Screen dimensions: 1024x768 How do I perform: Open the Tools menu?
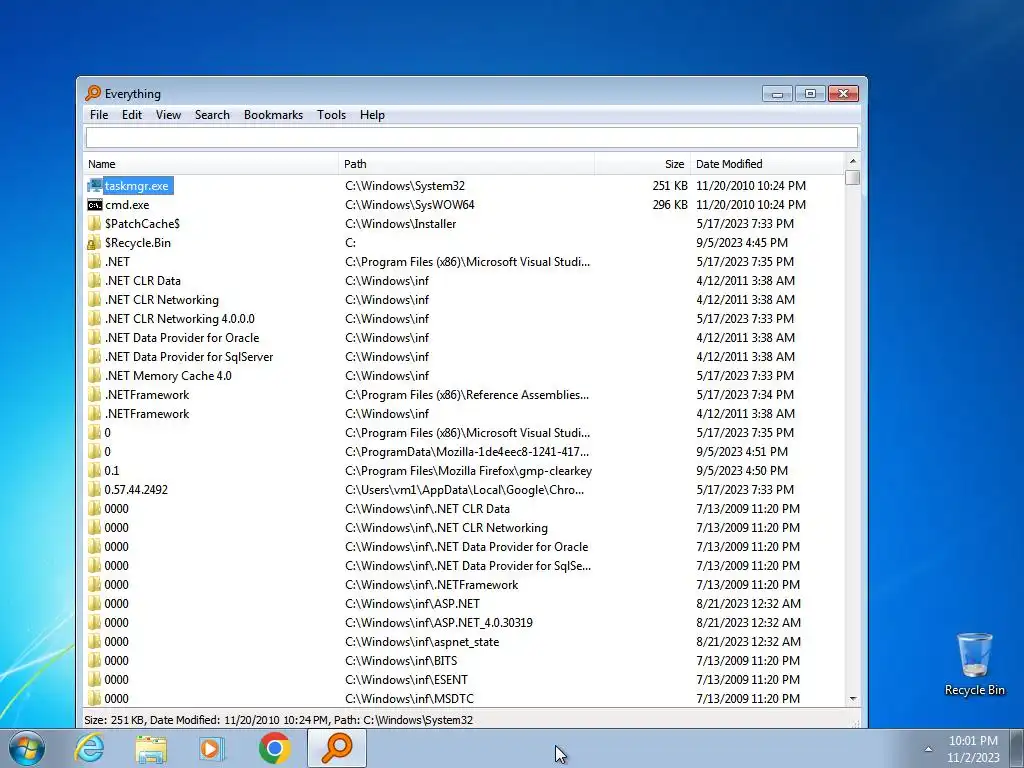(331, 115)
